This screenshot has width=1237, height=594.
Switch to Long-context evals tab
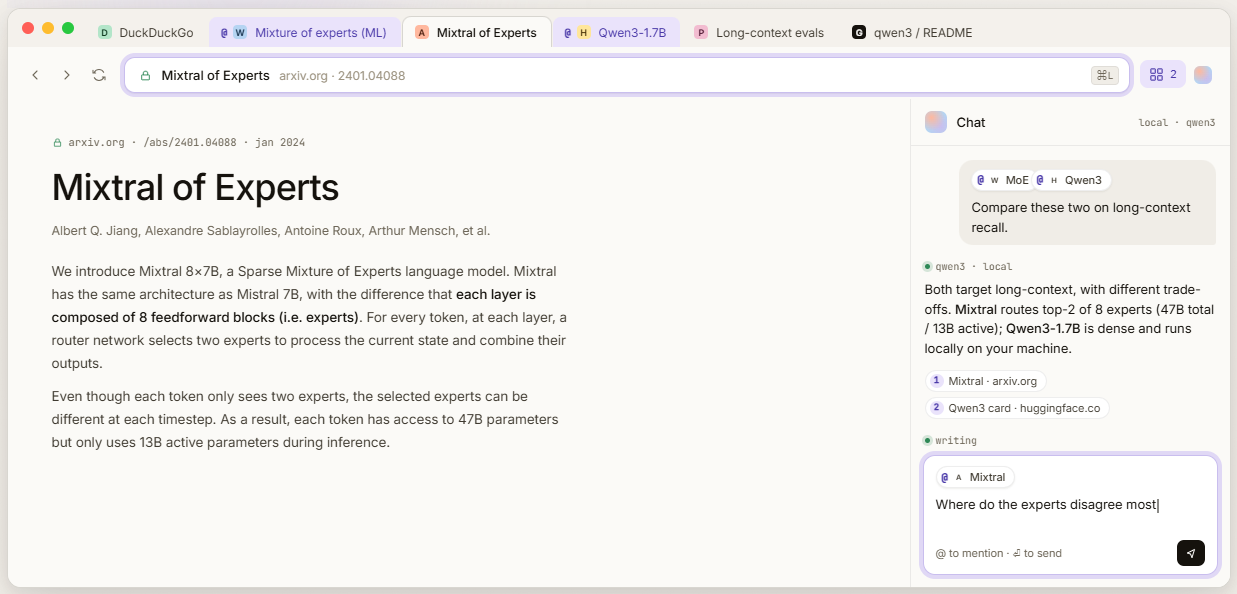click(x=759, y=32)
